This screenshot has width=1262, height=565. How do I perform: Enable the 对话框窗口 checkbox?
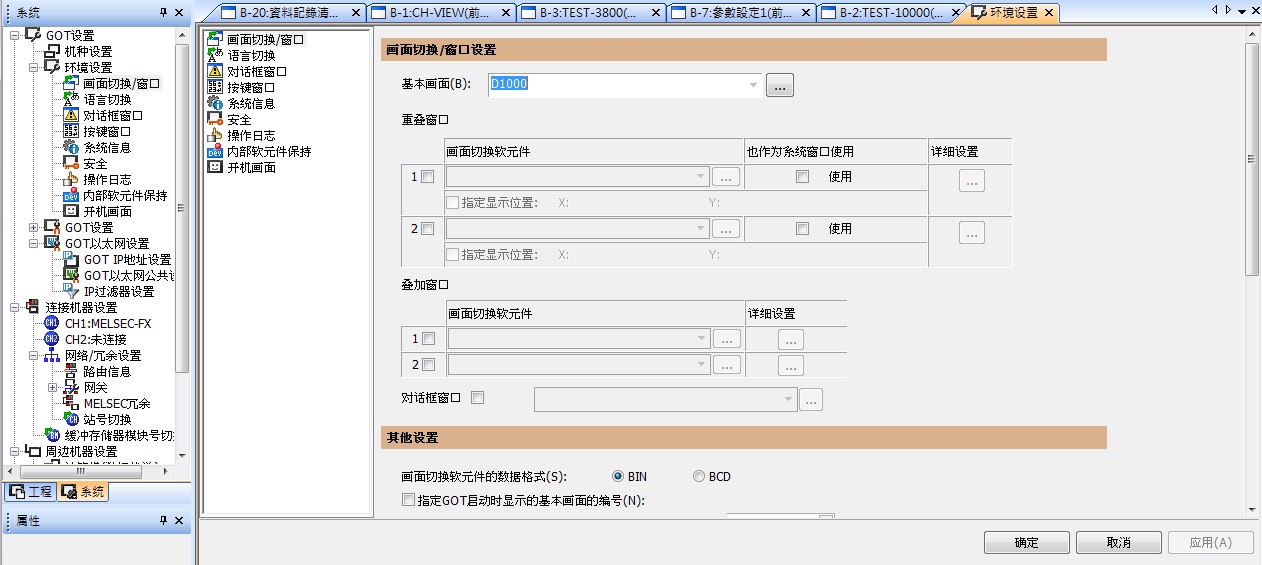[477, 398]
